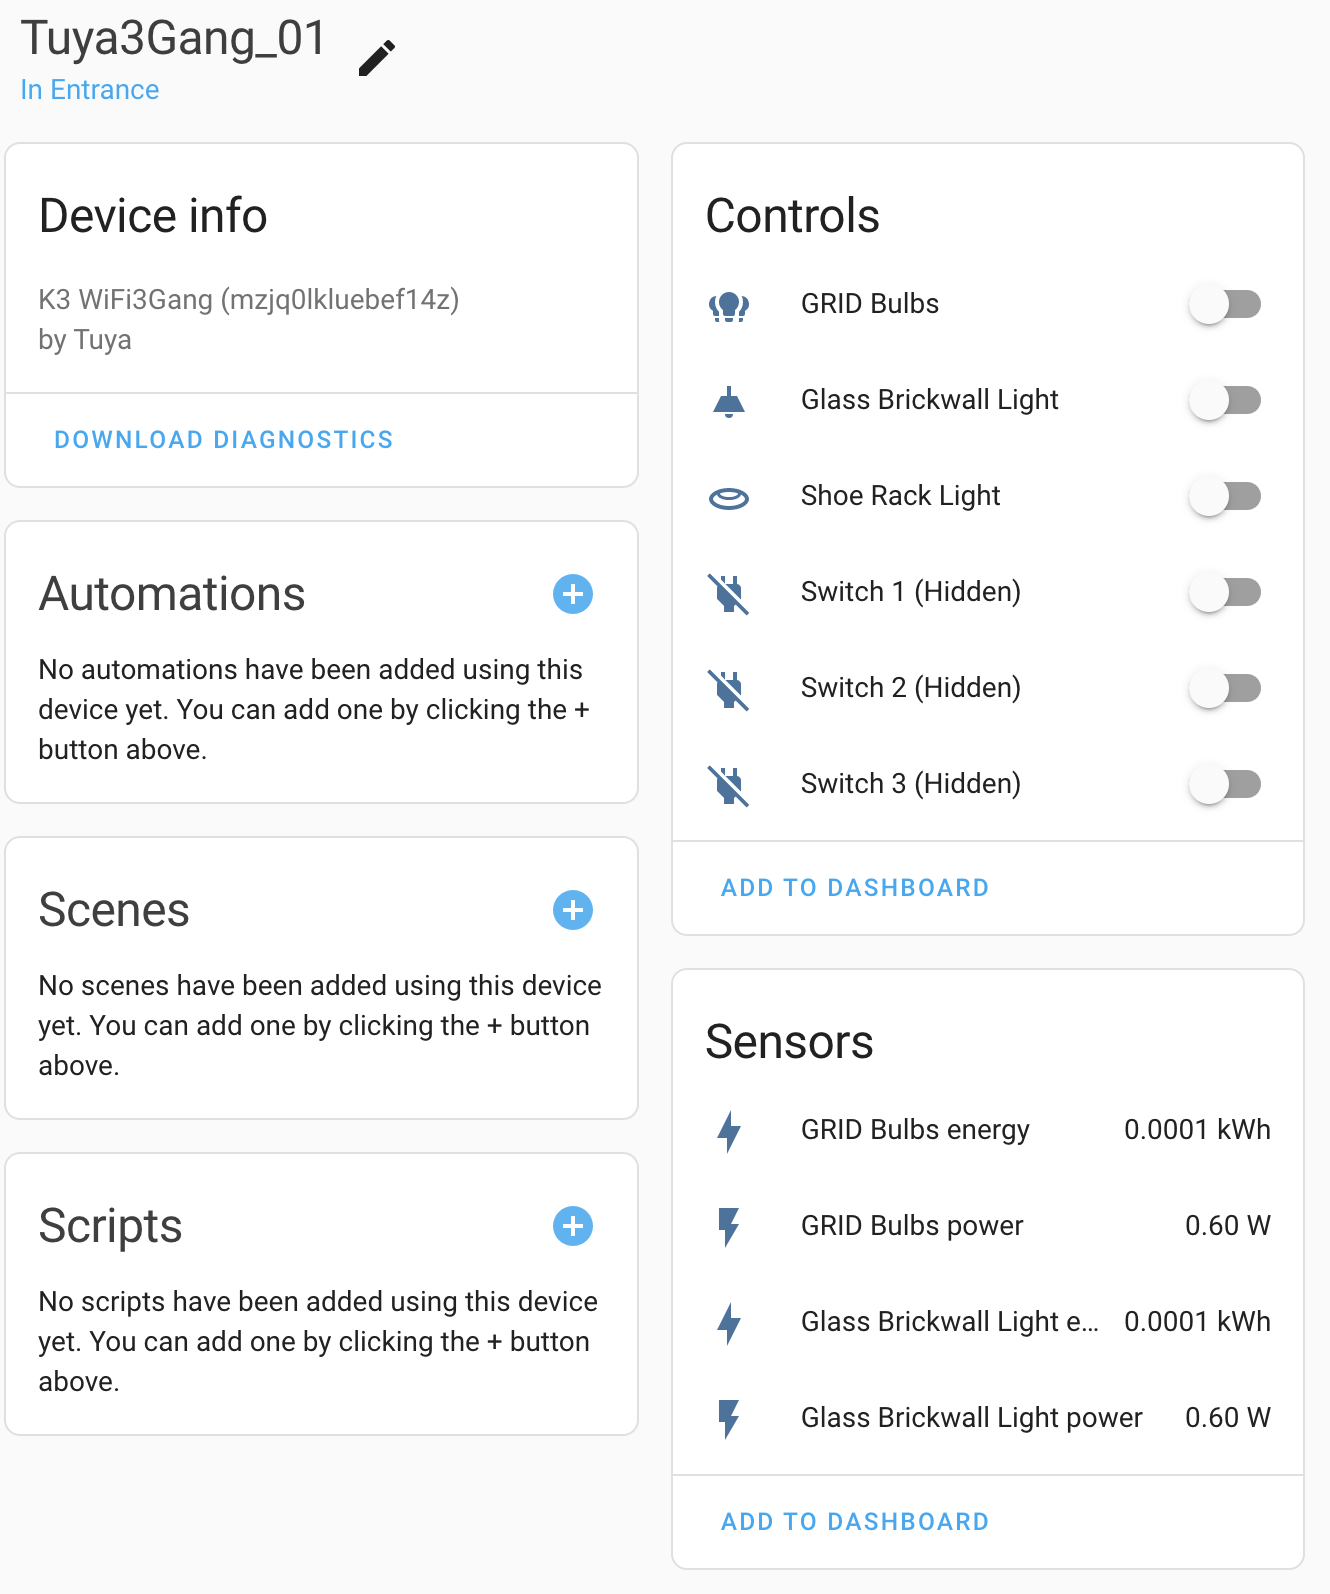Viewport: 1330px width, 1594px height.
Task: Select the GRID Bulbs energy reading 0.0001 kWh
Action: click(1196, 1131)
